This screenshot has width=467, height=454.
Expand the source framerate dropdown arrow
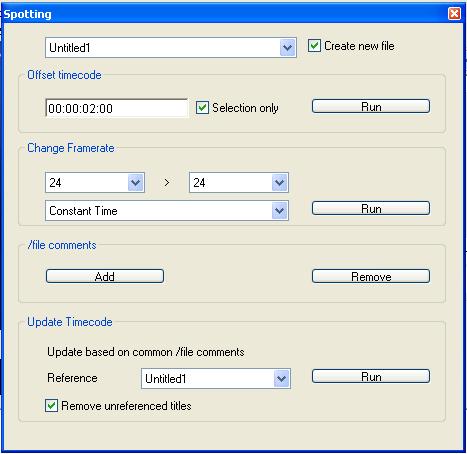pyautogui.click(x=136, y=182)
